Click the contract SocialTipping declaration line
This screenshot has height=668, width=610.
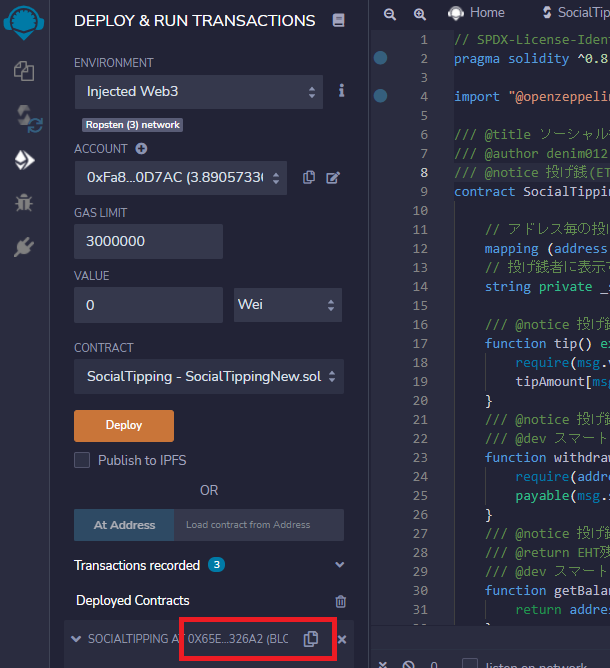click(532, 192)
